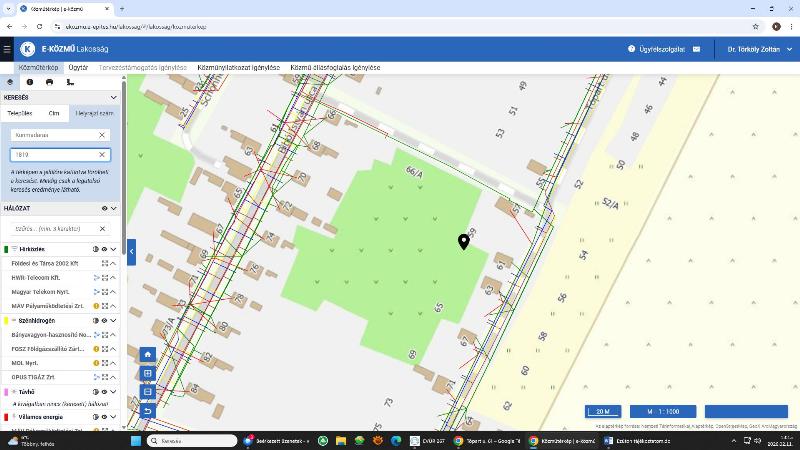
Task: Click the map undo/back arrow button
Action: click(147, 411)
